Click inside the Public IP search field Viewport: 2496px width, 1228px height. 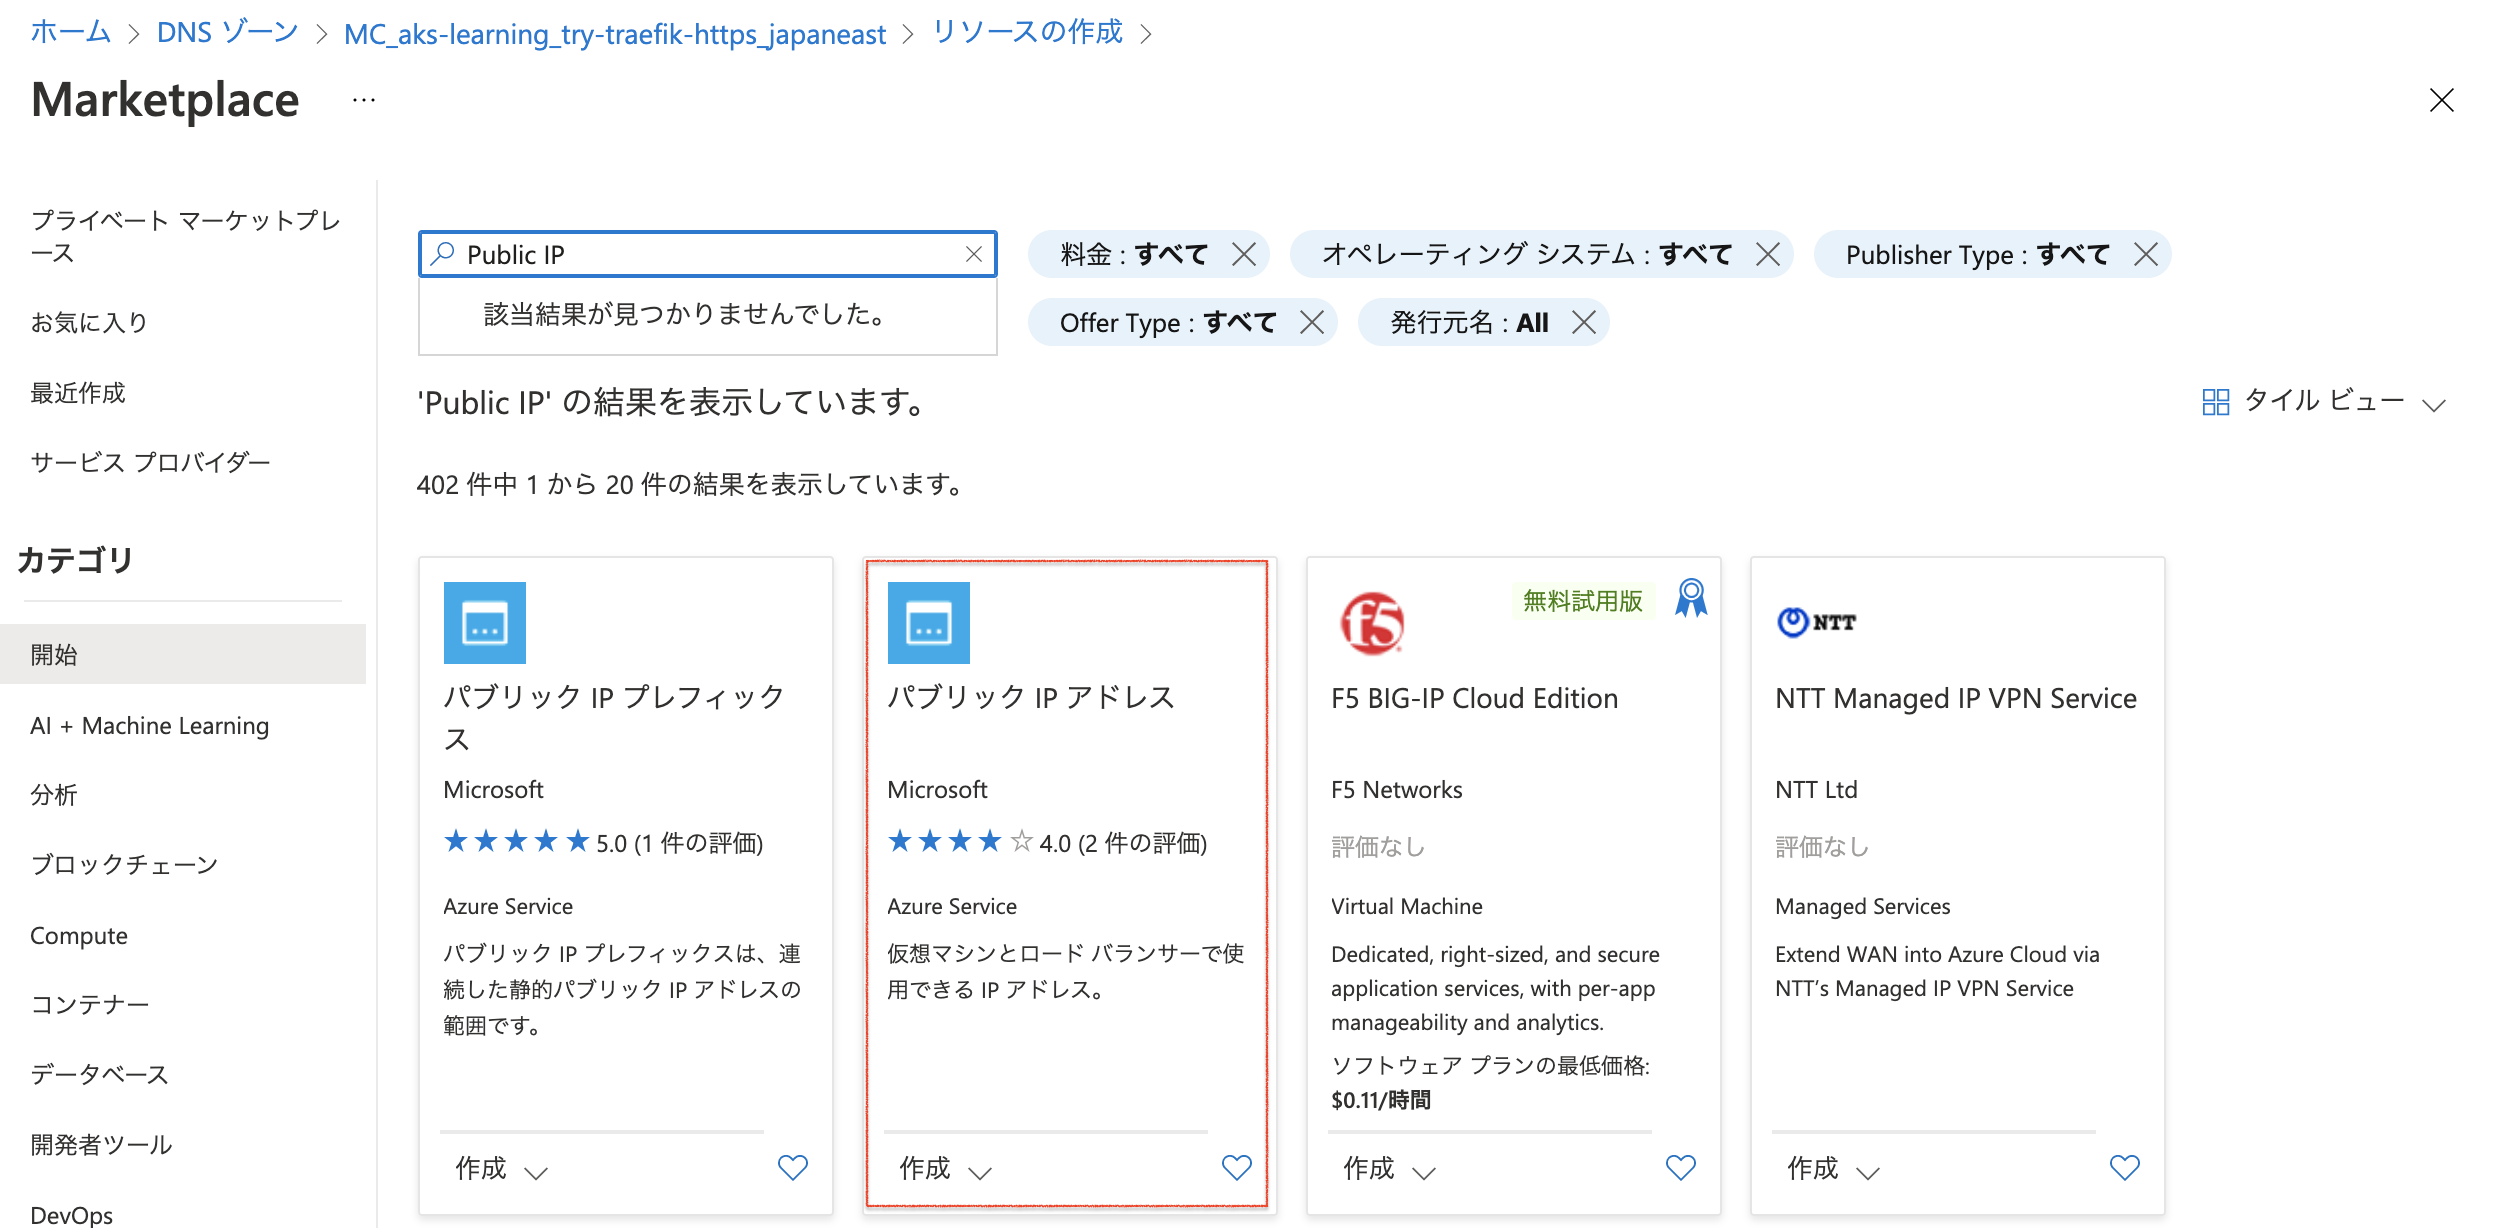tap(700, 254)
